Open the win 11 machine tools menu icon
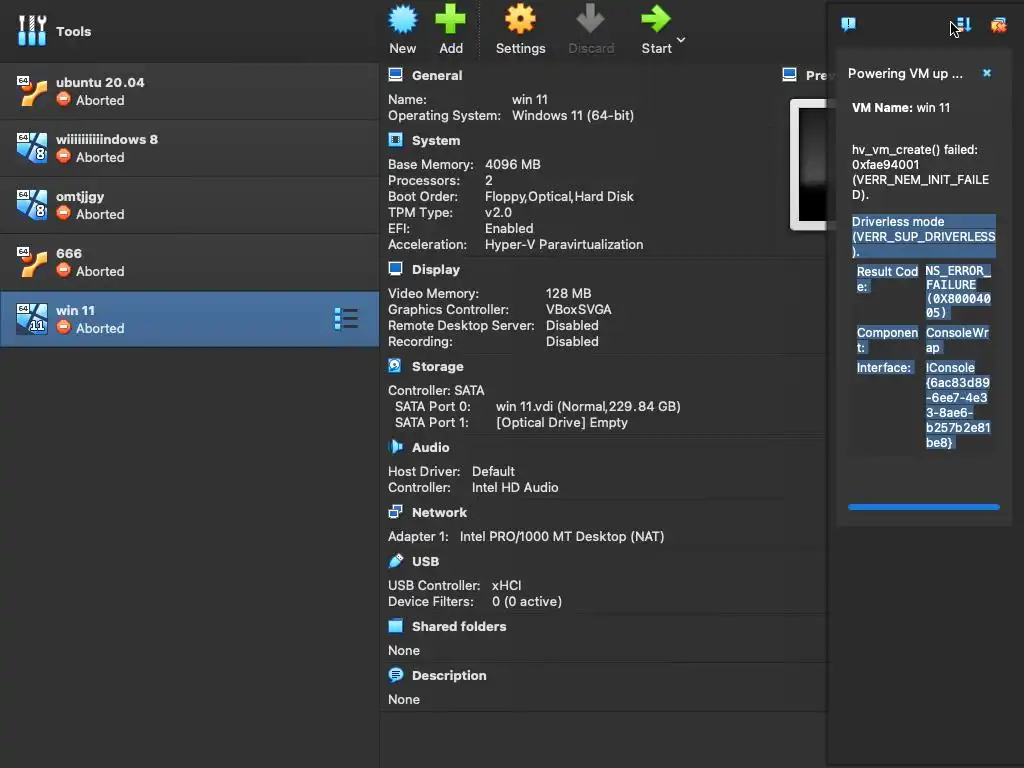 346,319
